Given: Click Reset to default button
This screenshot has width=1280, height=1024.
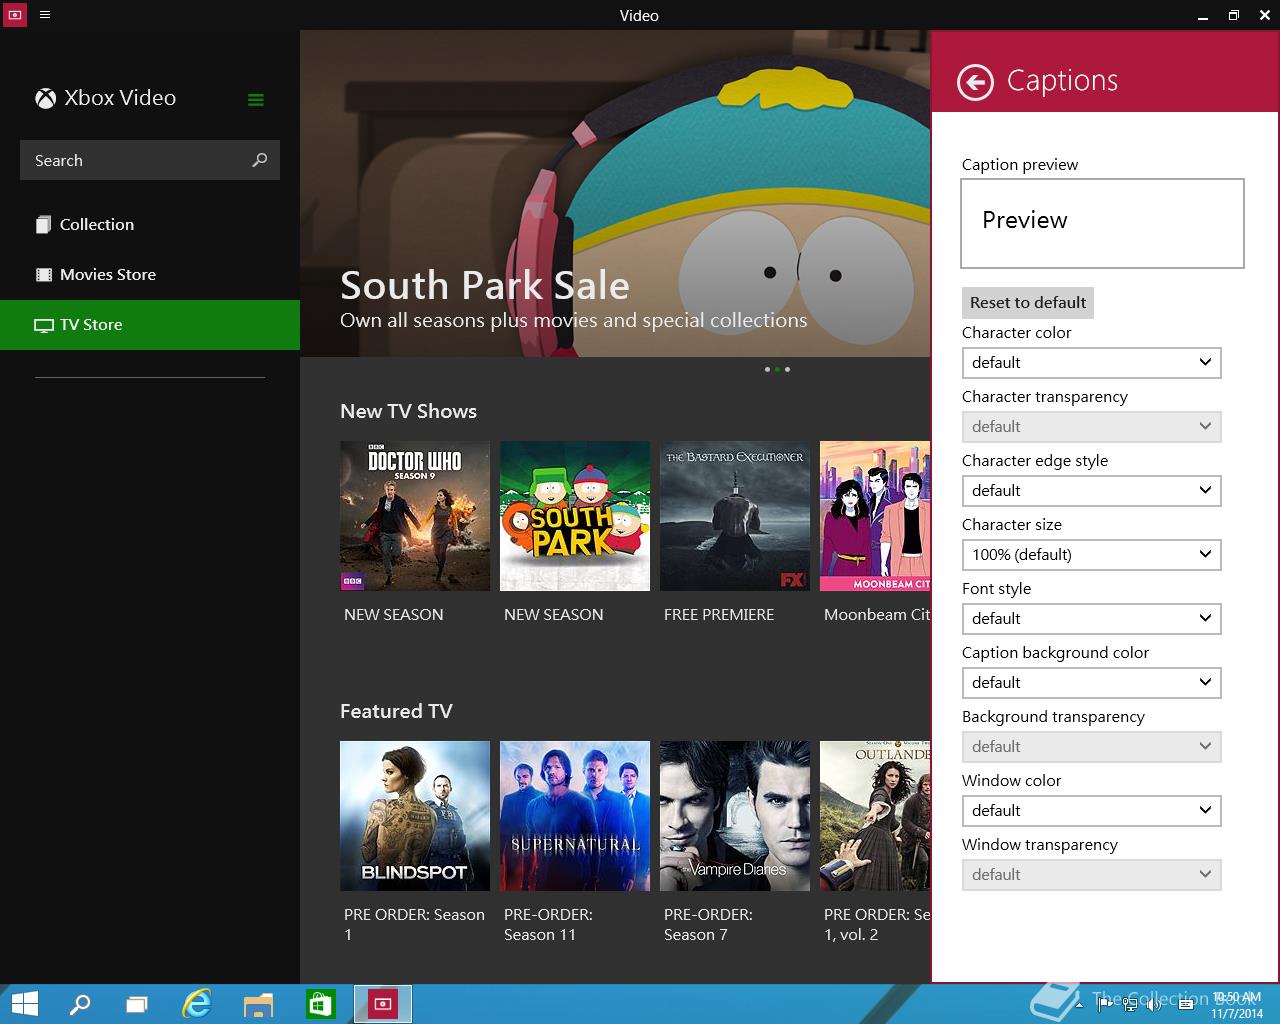Looking at the screenshot, I should tap(1028, 302).
